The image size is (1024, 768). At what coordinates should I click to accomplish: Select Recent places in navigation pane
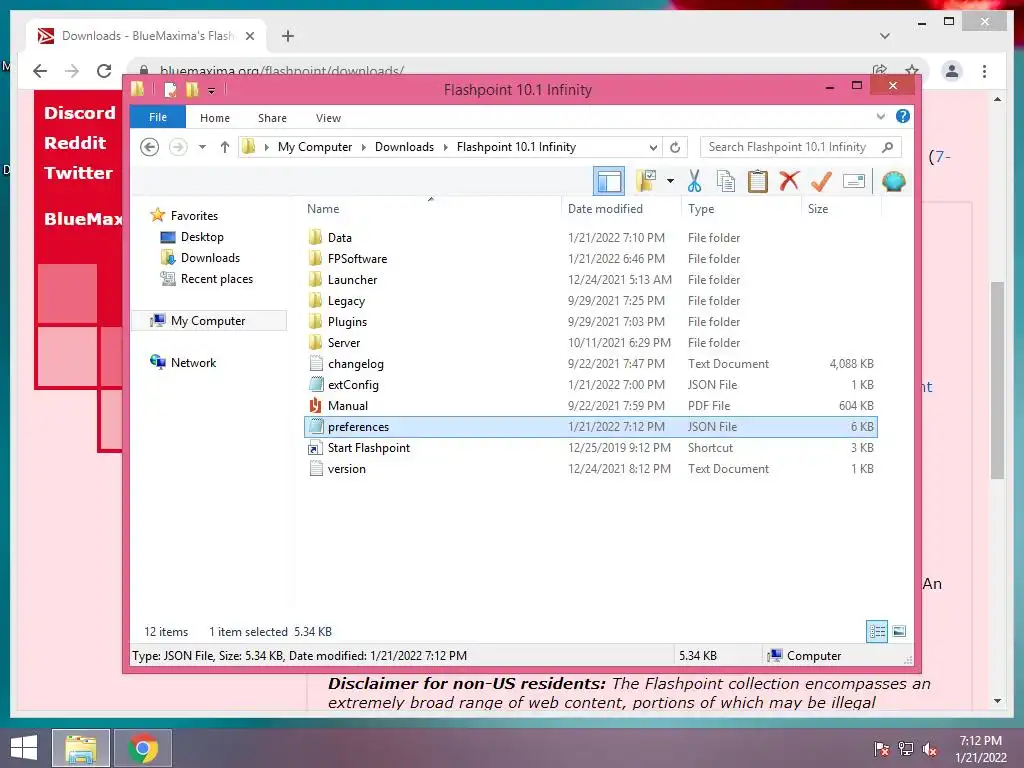click(x=217, y=279)
